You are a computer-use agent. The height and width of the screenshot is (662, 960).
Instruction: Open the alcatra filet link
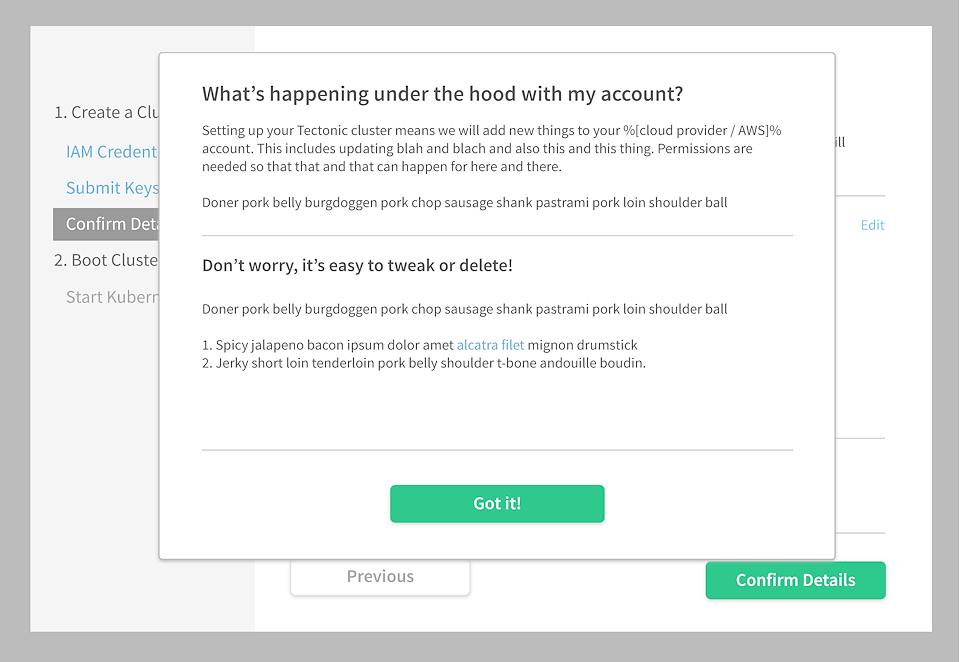pos(490,345)
